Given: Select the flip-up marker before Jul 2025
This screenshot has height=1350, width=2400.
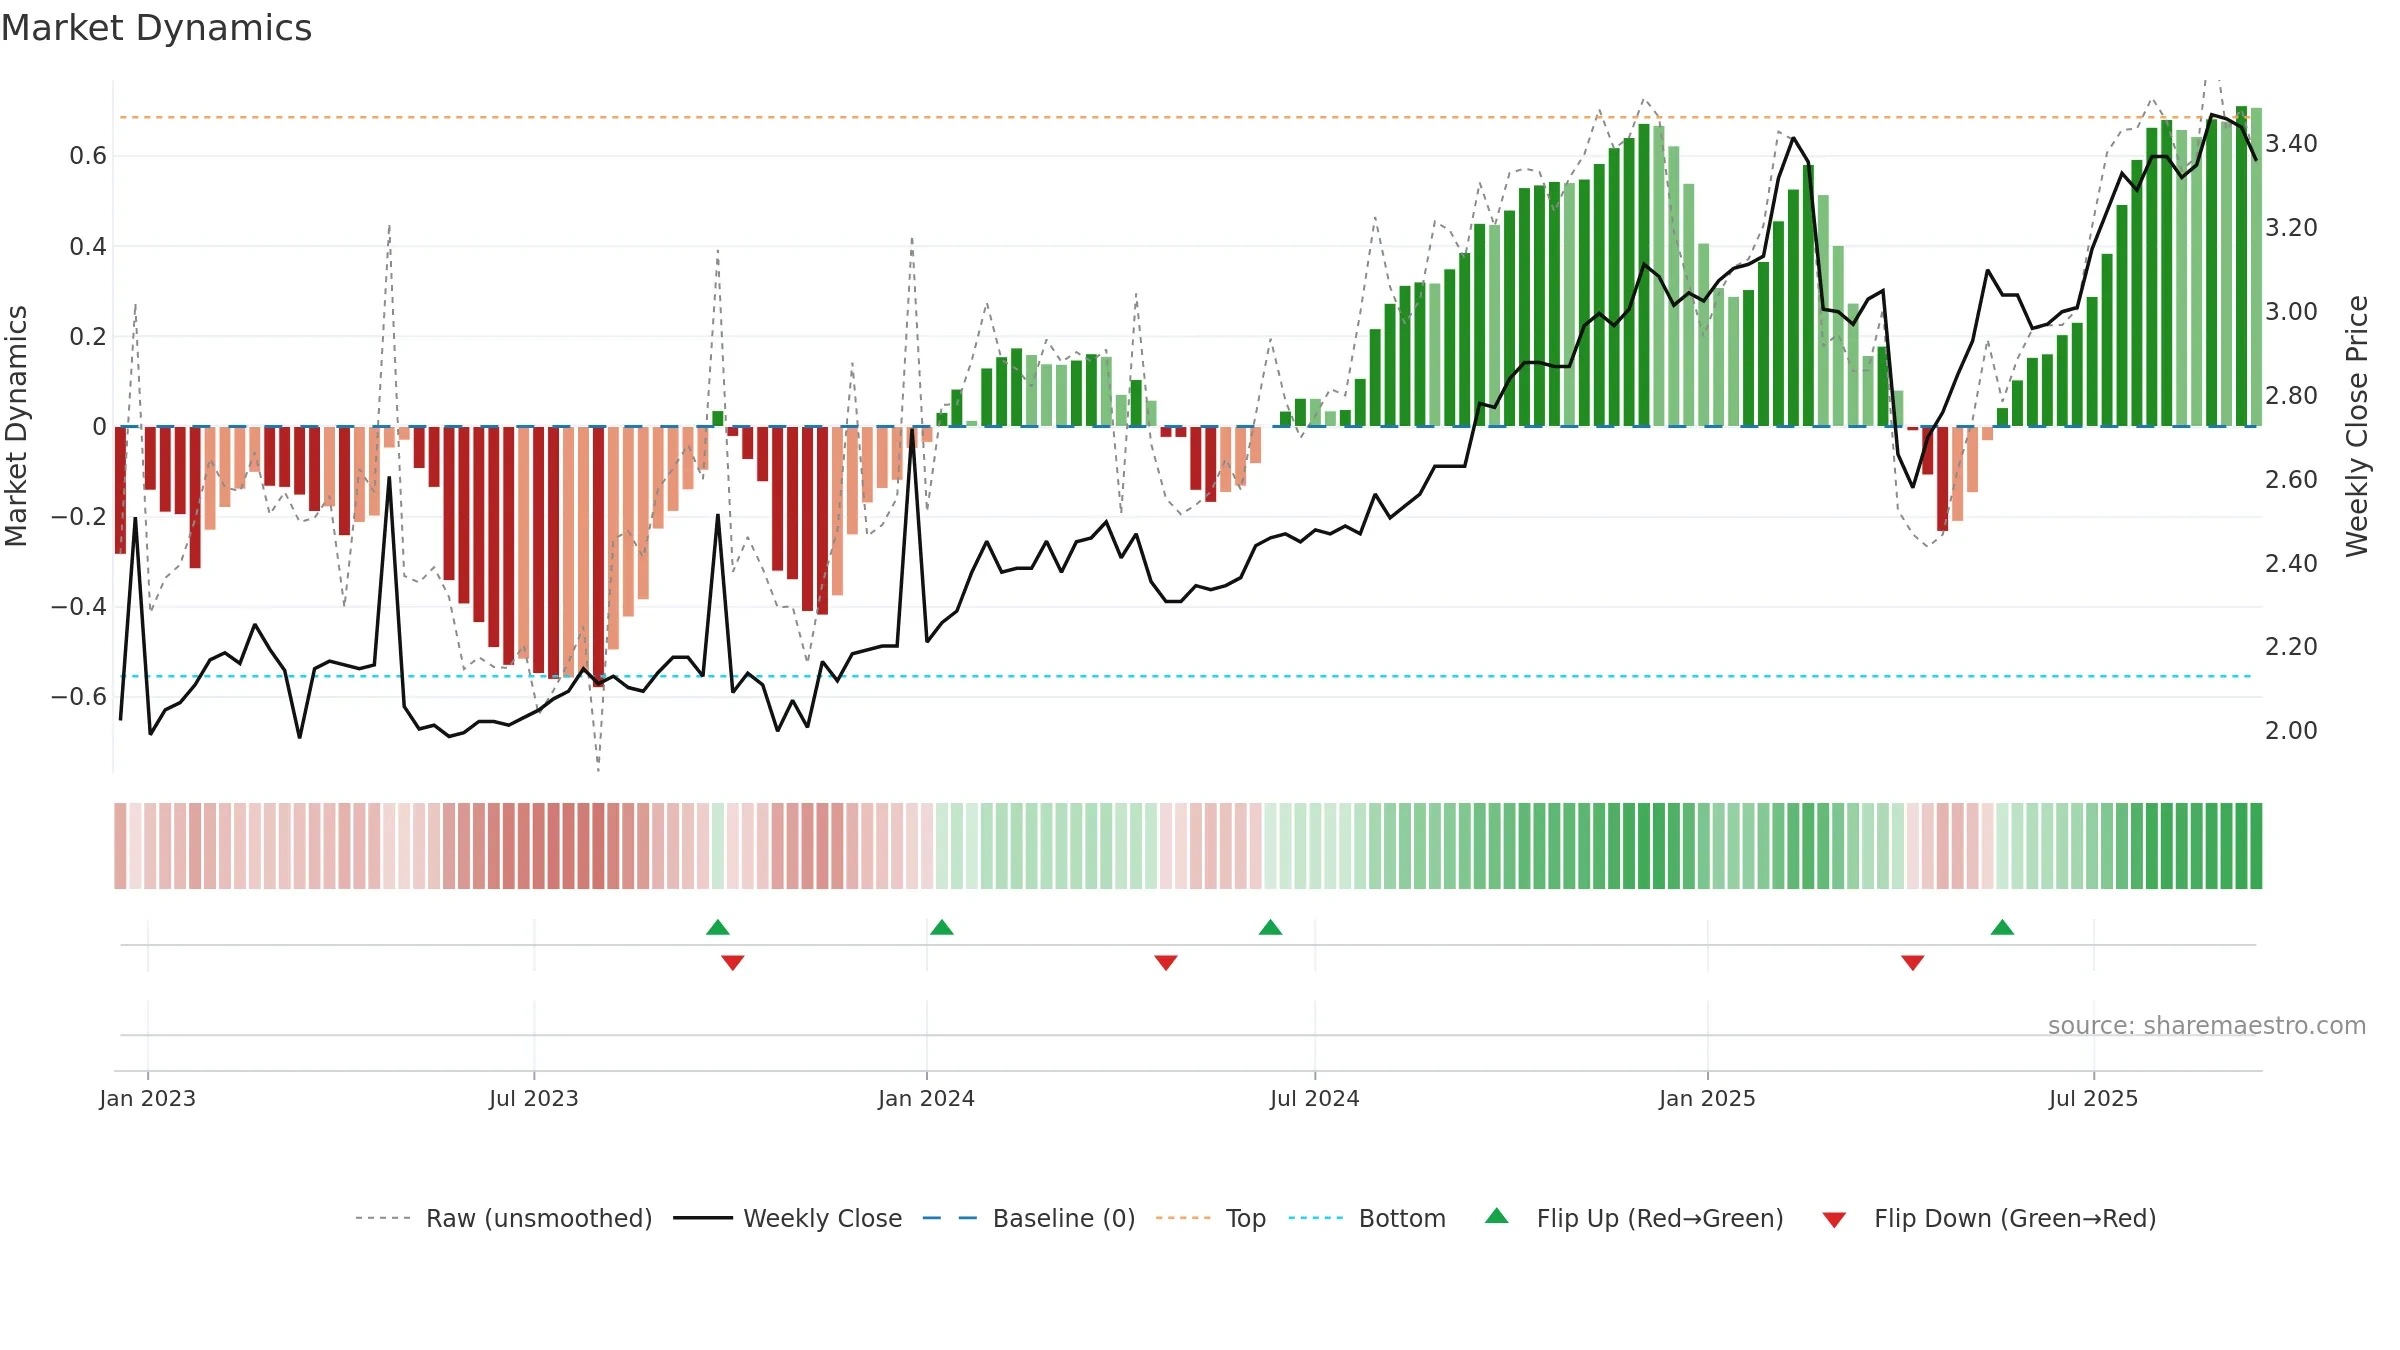Looking at the screenshot, I should [x=2002, y=927].
